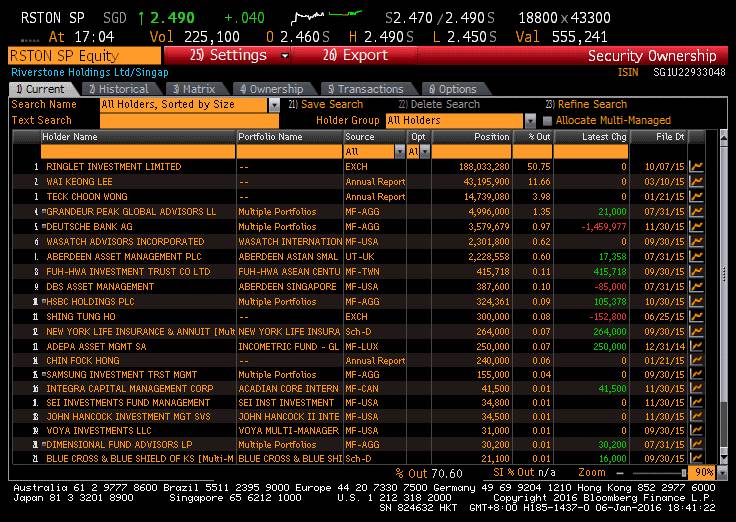This screenshot has width=736, height=522.
Task: Sort by % Out column header
Action: pos(533,137)
